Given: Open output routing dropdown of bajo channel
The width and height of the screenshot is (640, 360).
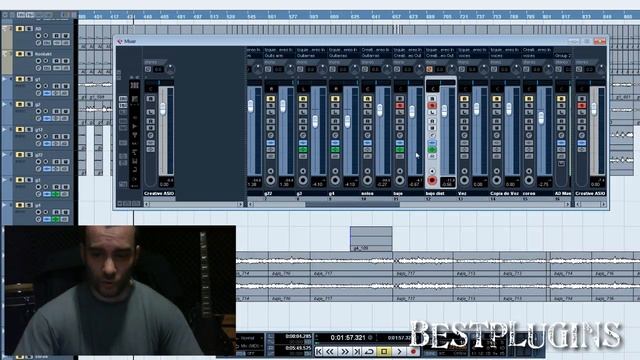Looking at the screenshot, I should coord(407,55).
